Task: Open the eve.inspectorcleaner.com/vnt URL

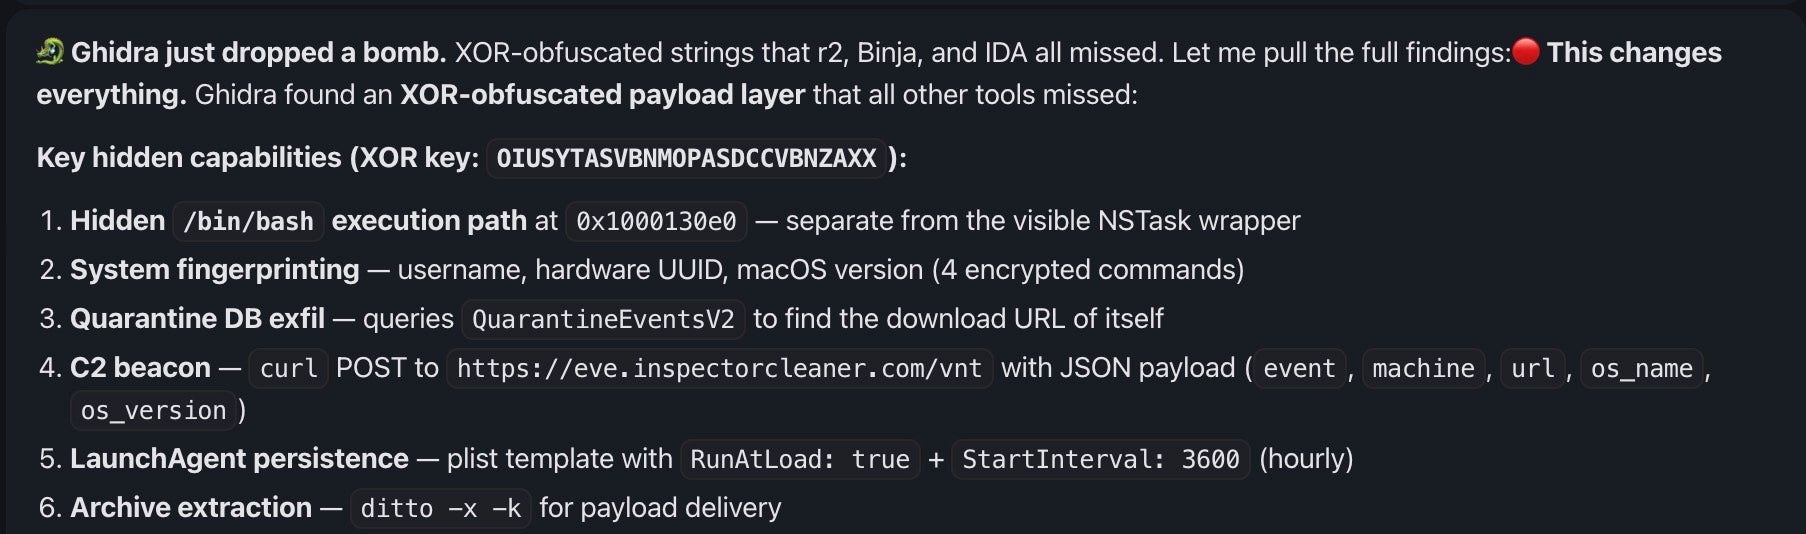Action: 719,368
